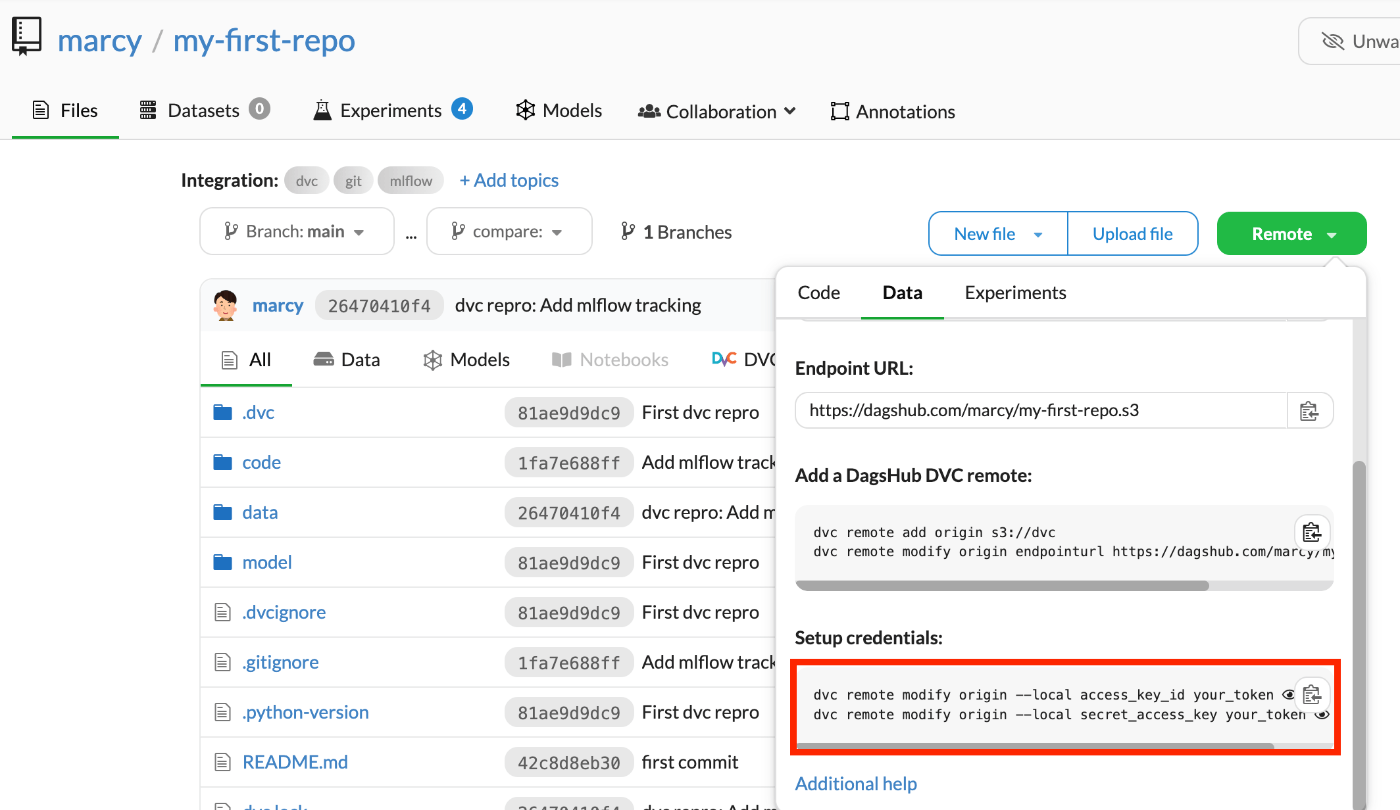Click the first commit message on README.md row

tap(690, 762)
